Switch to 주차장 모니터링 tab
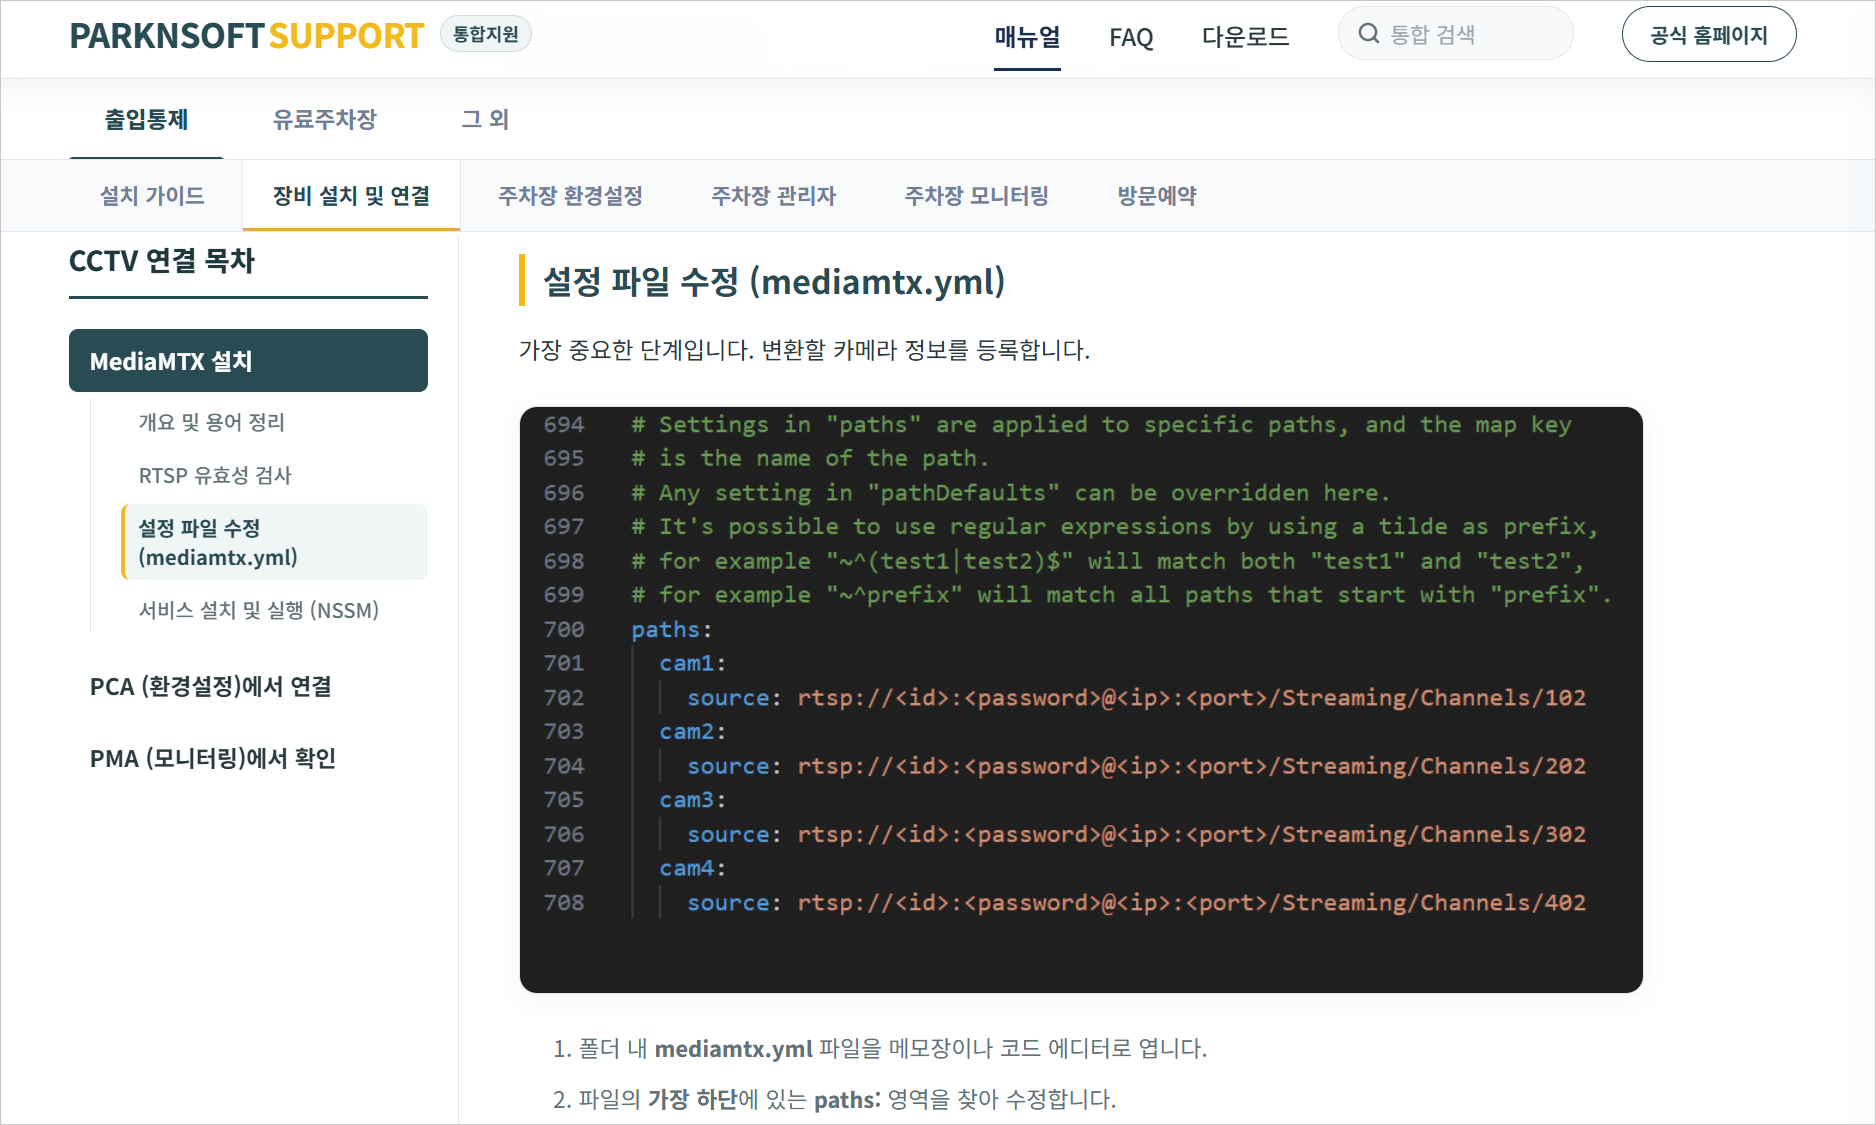Viewport: 1876px width, 1125px height. point(976,196)
